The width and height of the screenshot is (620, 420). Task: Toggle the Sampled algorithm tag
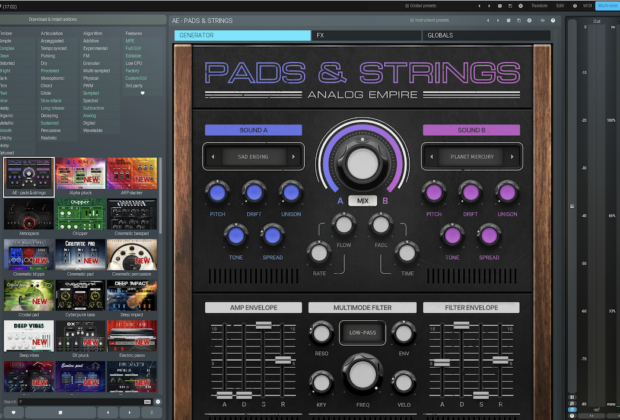click(x=91, y=93)
